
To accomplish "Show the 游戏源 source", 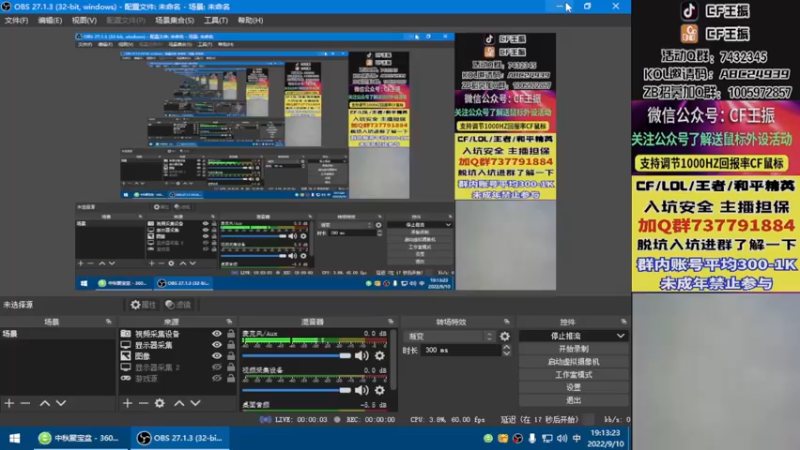I will 217,379.
